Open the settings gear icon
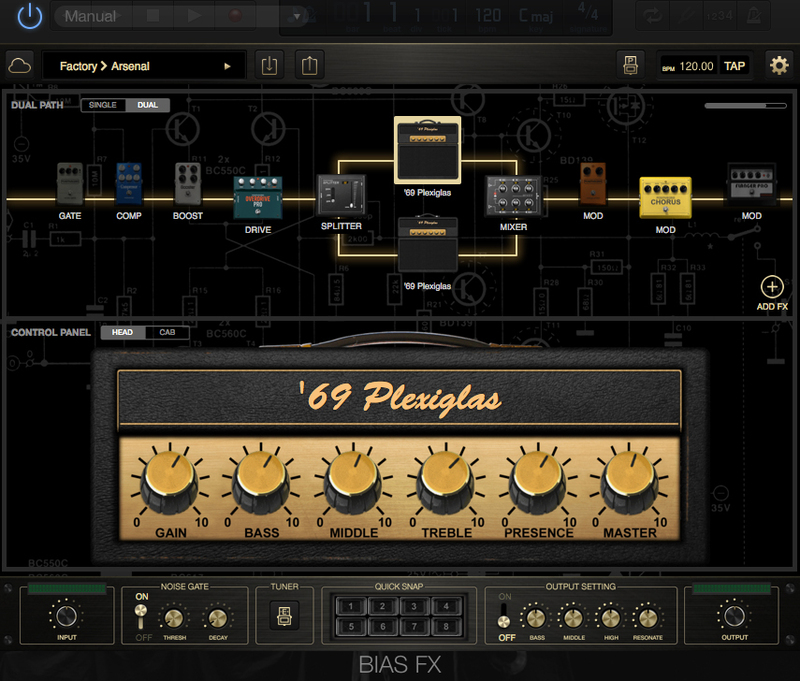This screenshot has height=681, width=800. (x=779, y=65)
